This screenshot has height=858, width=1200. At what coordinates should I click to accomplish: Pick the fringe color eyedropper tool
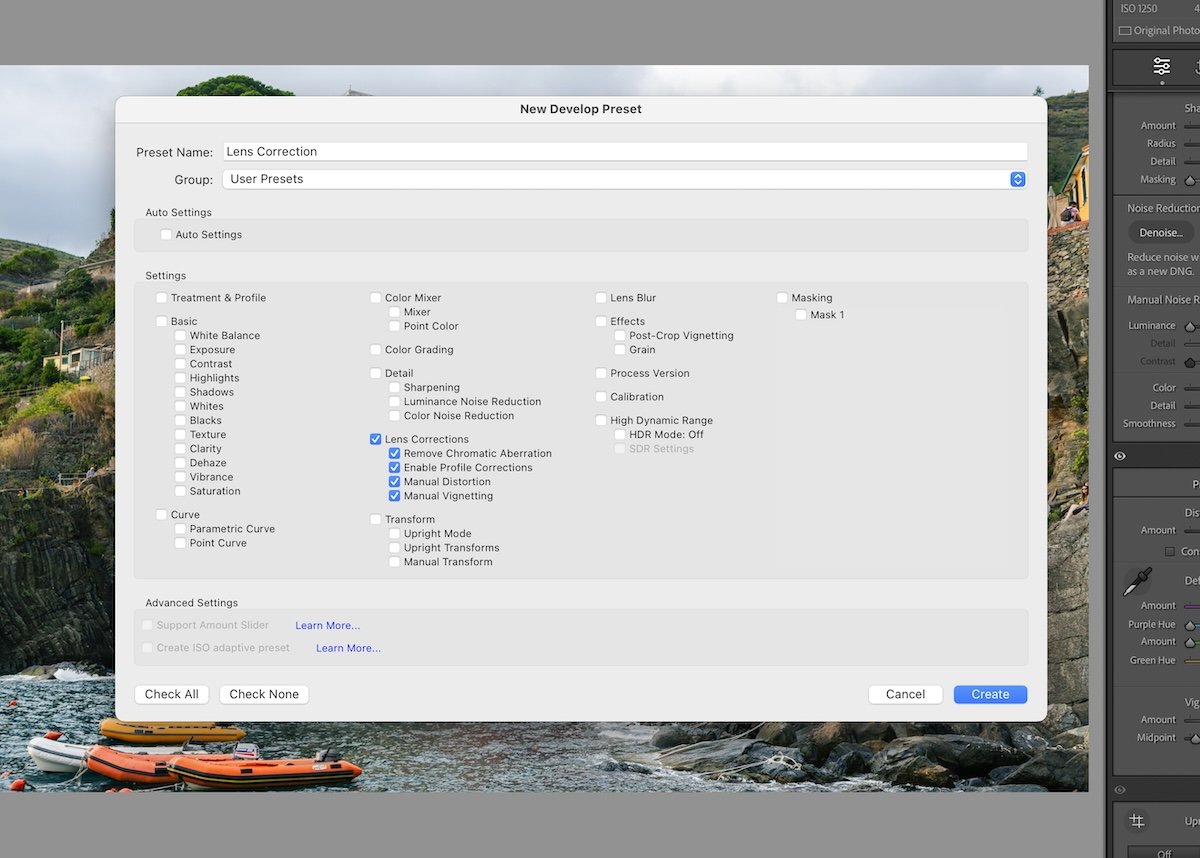pos(1137,581)
